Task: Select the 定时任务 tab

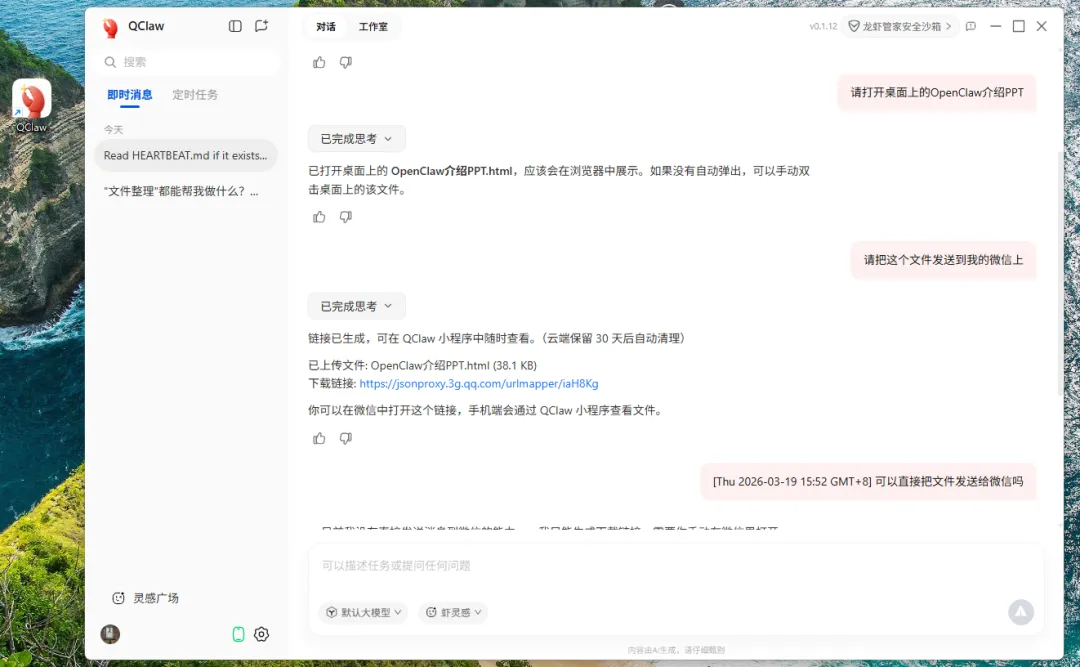Action: pos(195,95)
